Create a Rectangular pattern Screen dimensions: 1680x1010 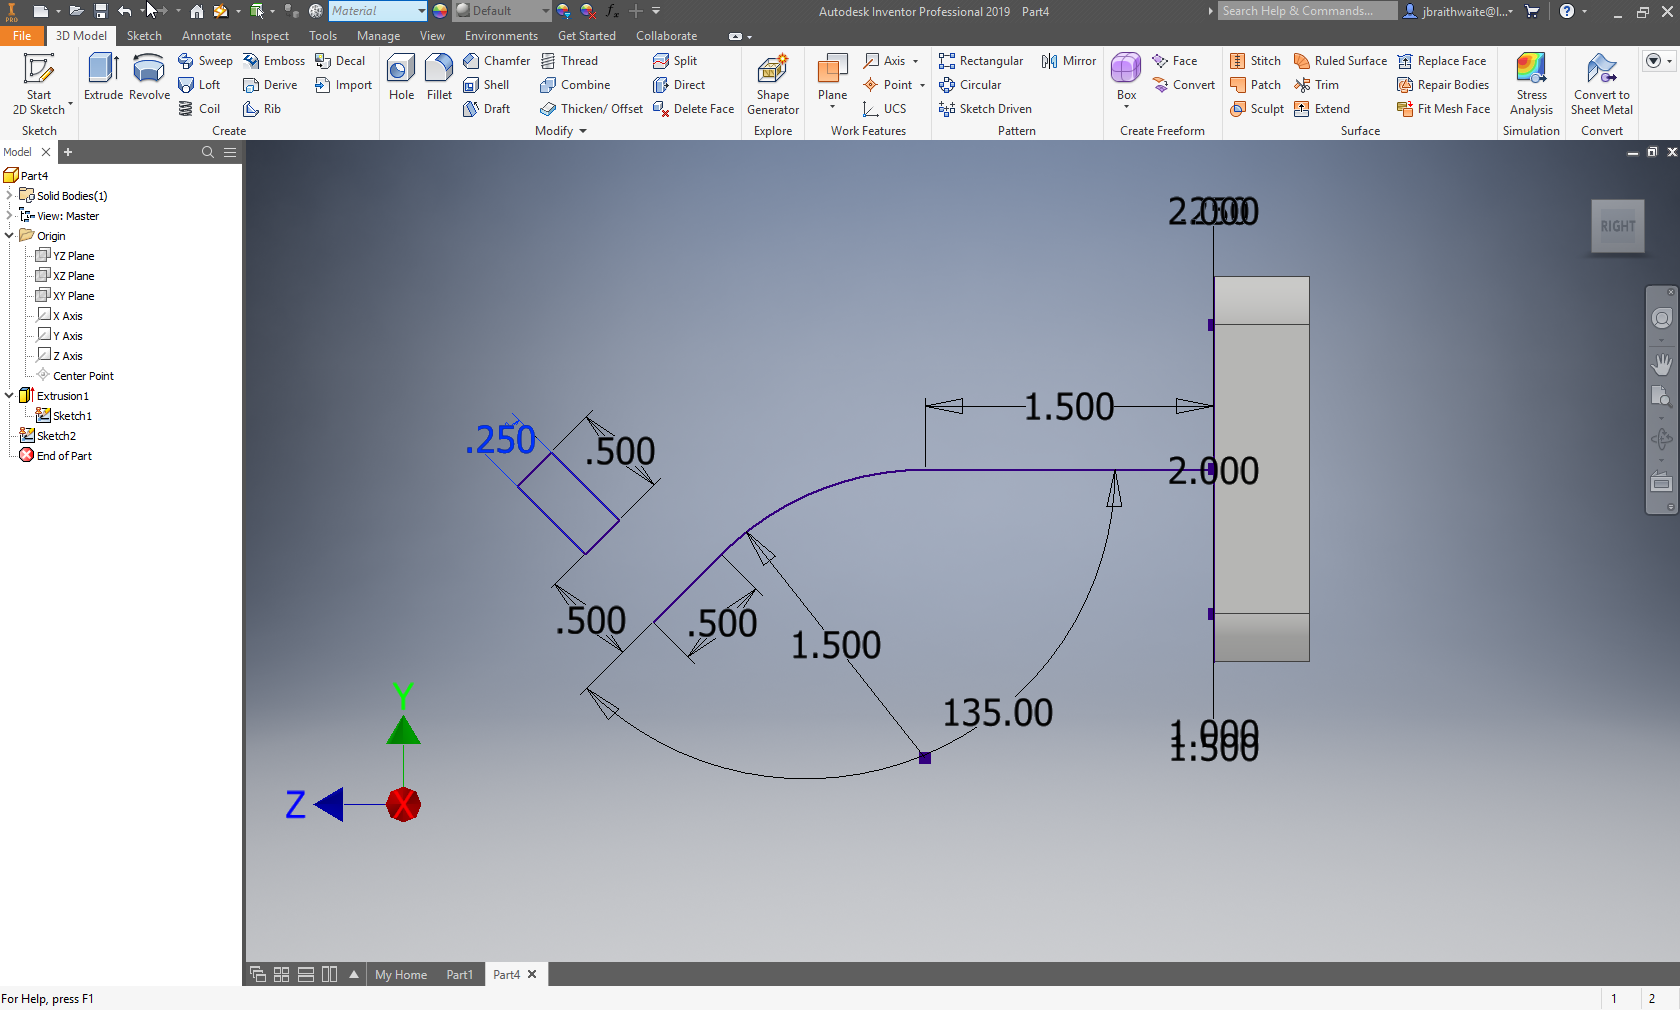point(981,61)
